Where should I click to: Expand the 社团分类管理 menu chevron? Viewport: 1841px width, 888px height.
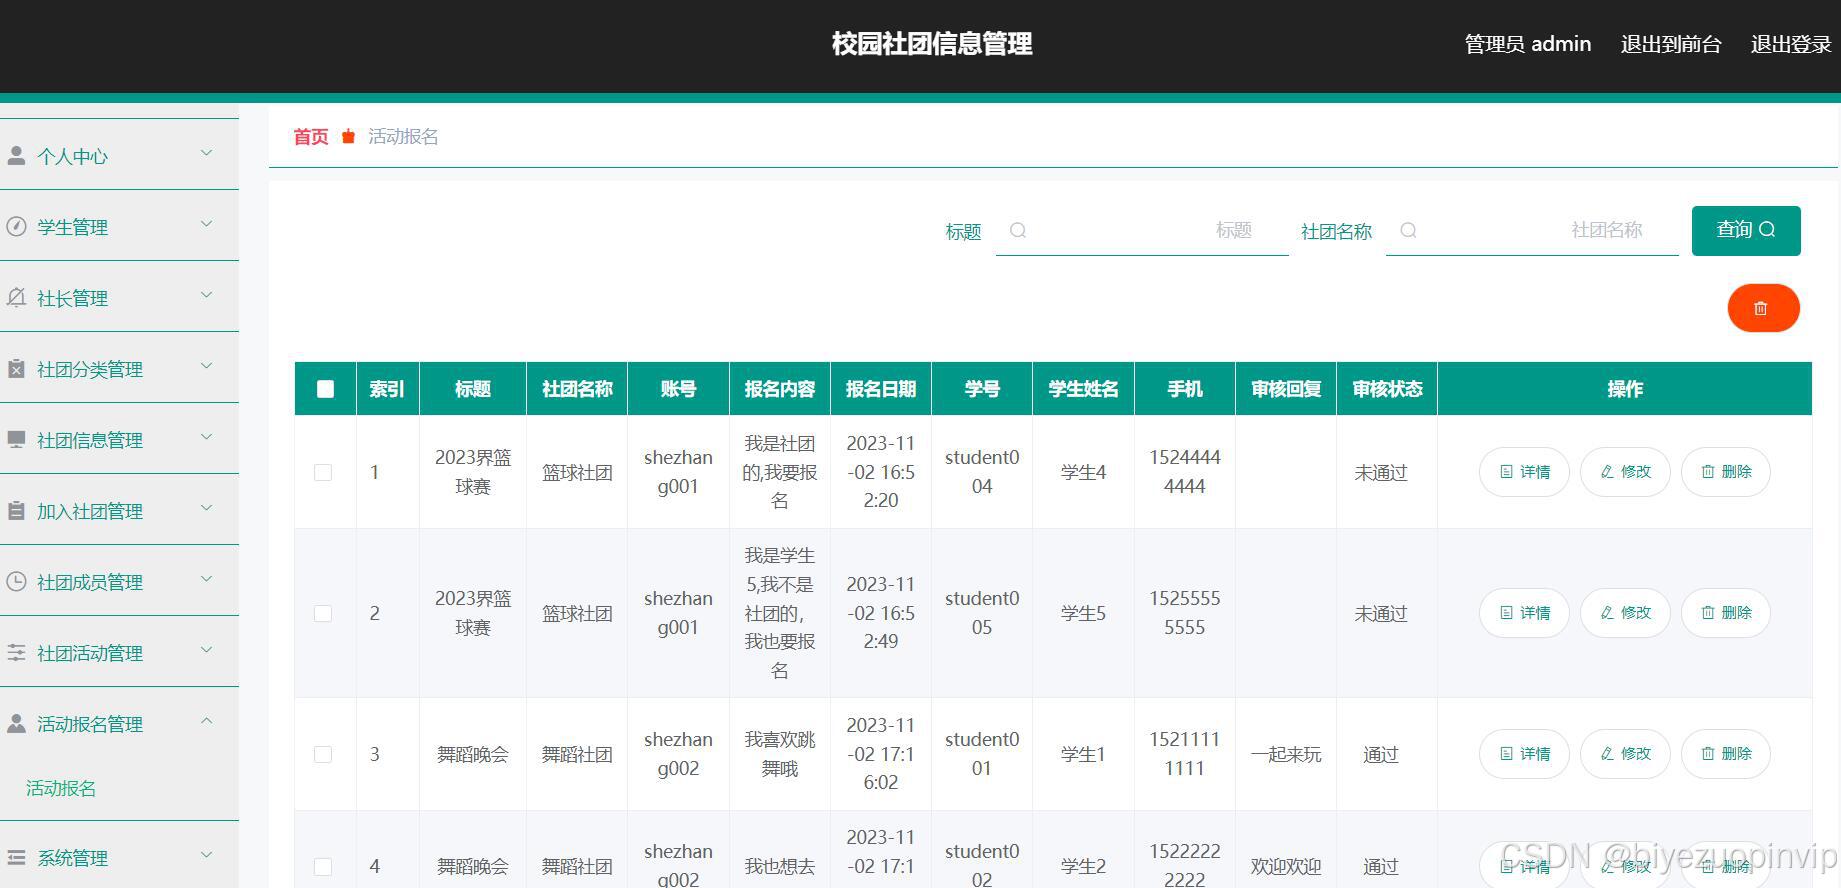(207, 366)
